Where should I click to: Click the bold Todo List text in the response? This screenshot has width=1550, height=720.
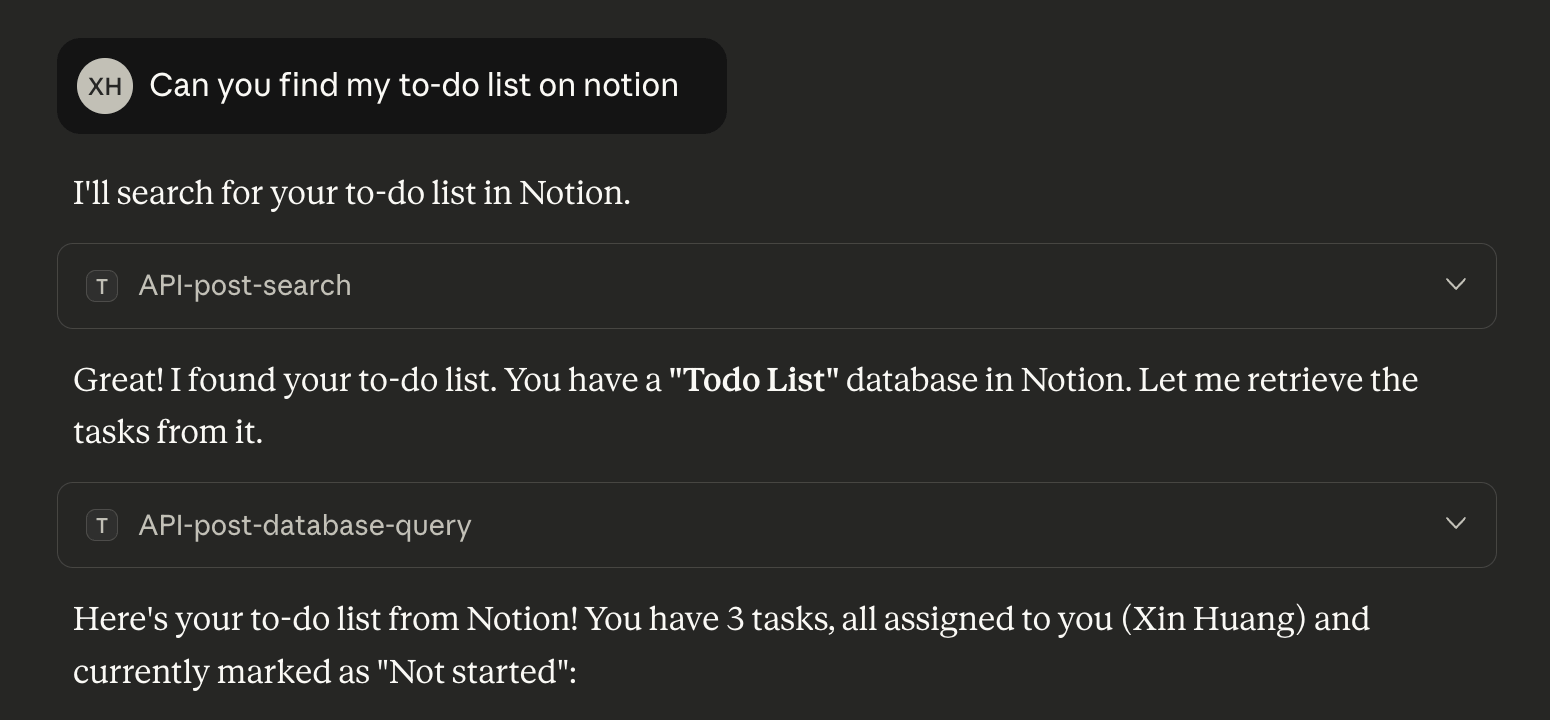click(x=756, y=380)
